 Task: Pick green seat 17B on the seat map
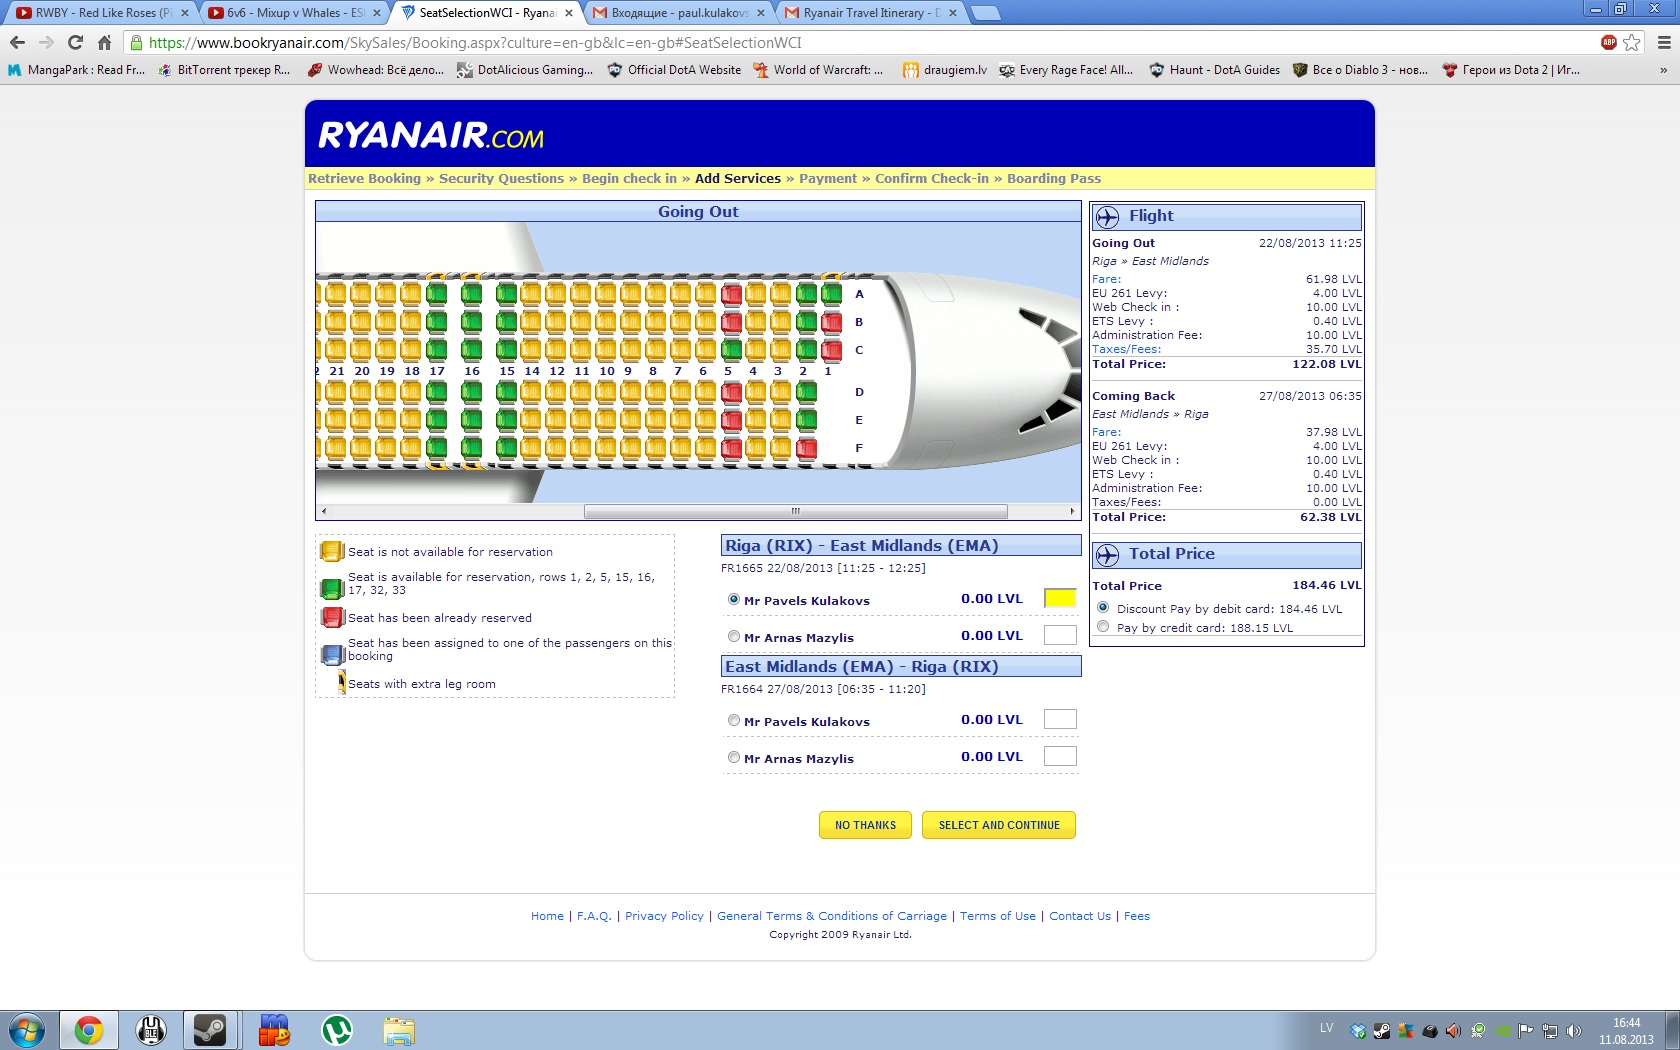click(x=436, y=322)
